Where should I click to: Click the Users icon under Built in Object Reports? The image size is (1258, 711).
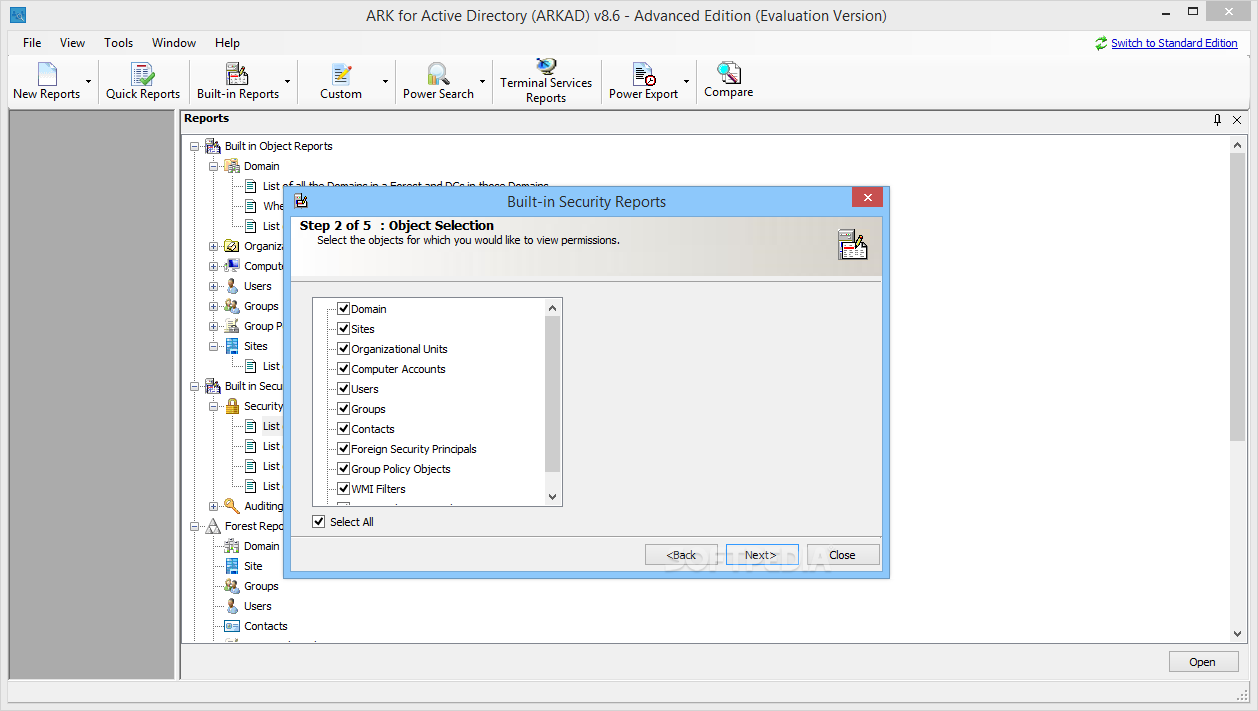[232, 286]
